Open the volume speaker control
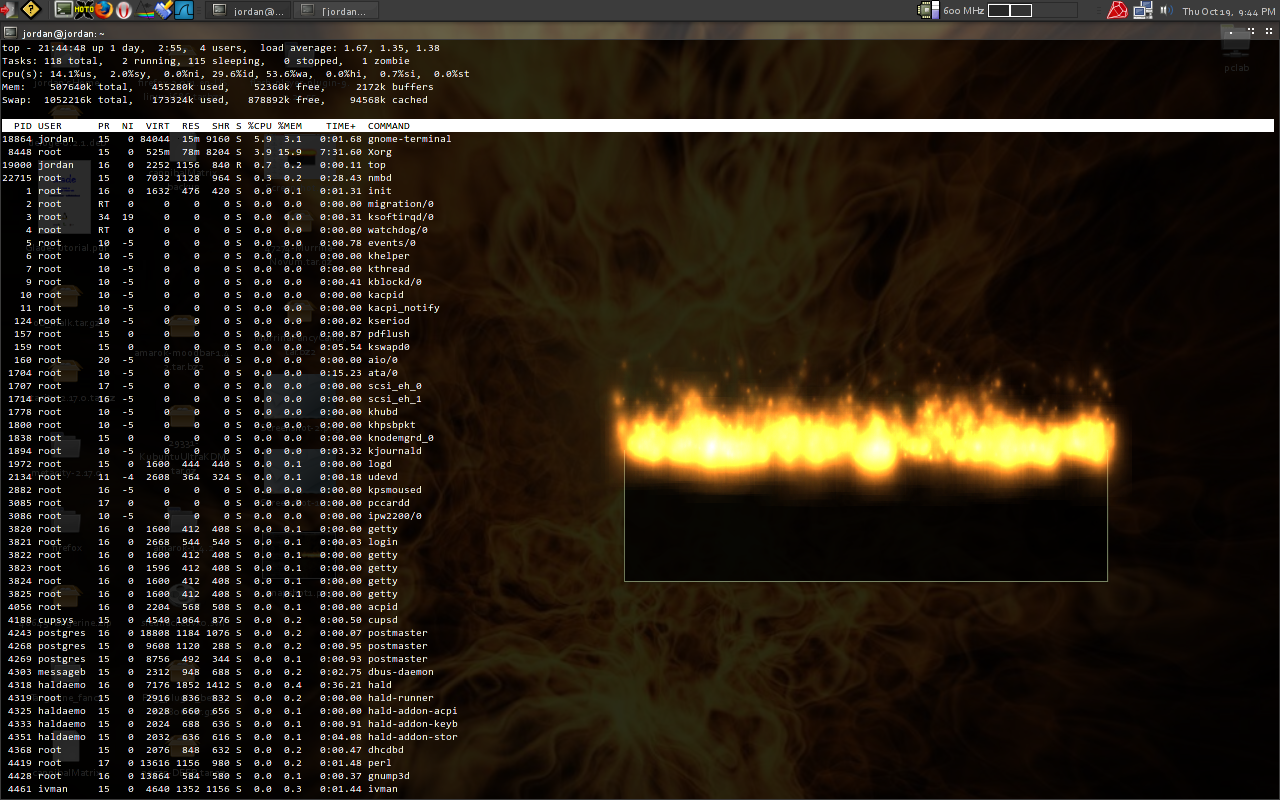Viewport: 1280px width, 800px height. coord(1165,10)
